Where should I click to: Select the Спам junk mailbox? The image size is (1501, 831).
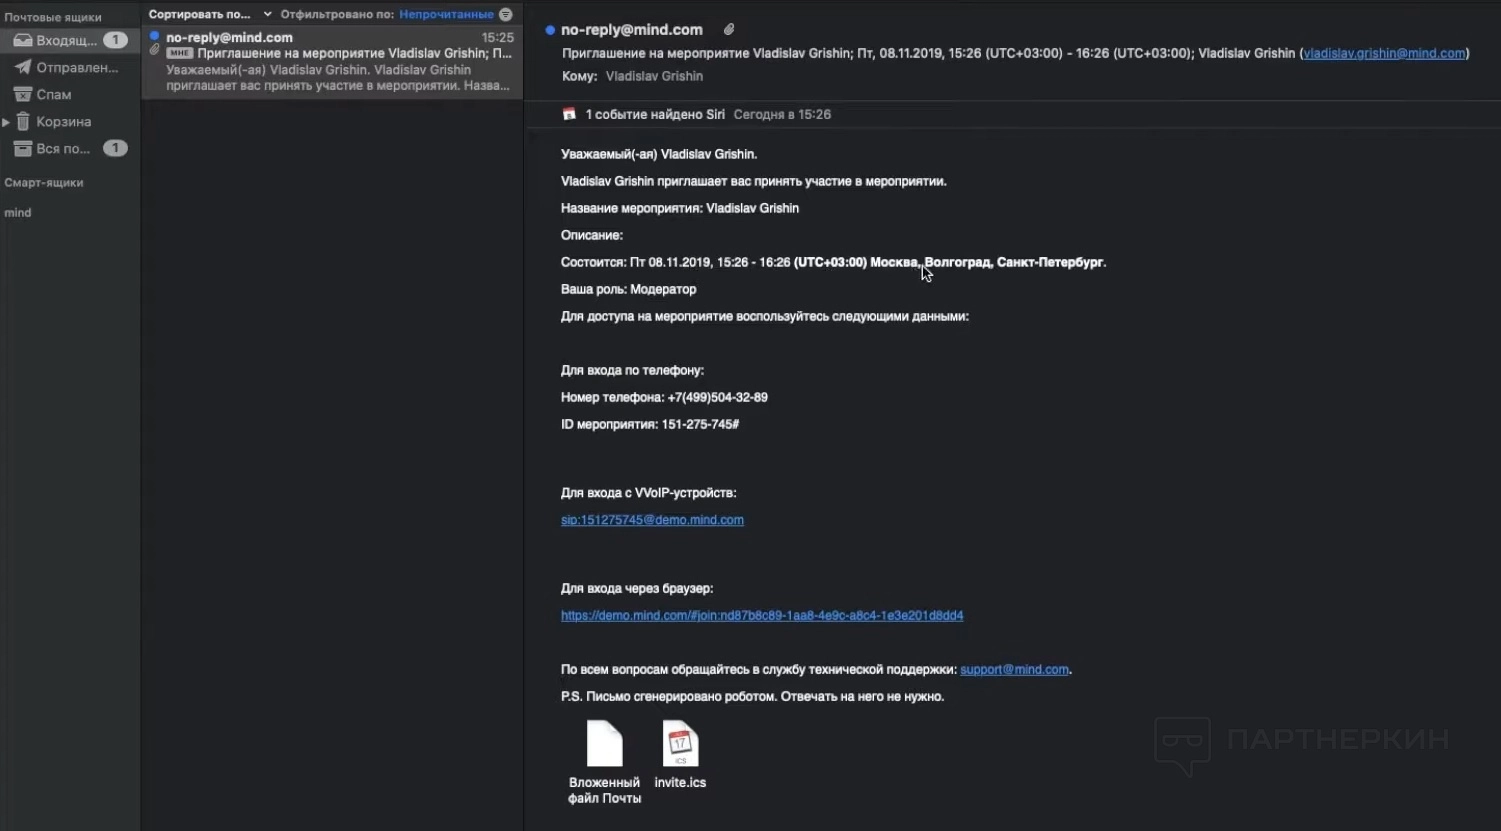tap(53, 95)
